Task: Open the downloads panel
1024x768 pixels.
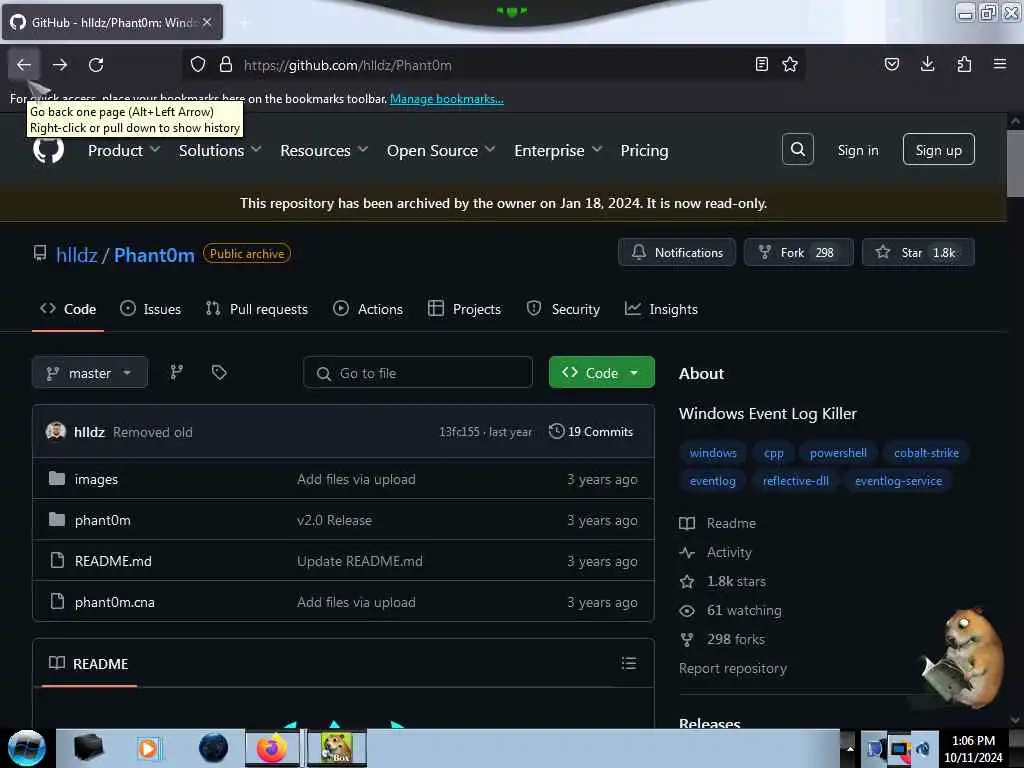Action: point(927,65)
